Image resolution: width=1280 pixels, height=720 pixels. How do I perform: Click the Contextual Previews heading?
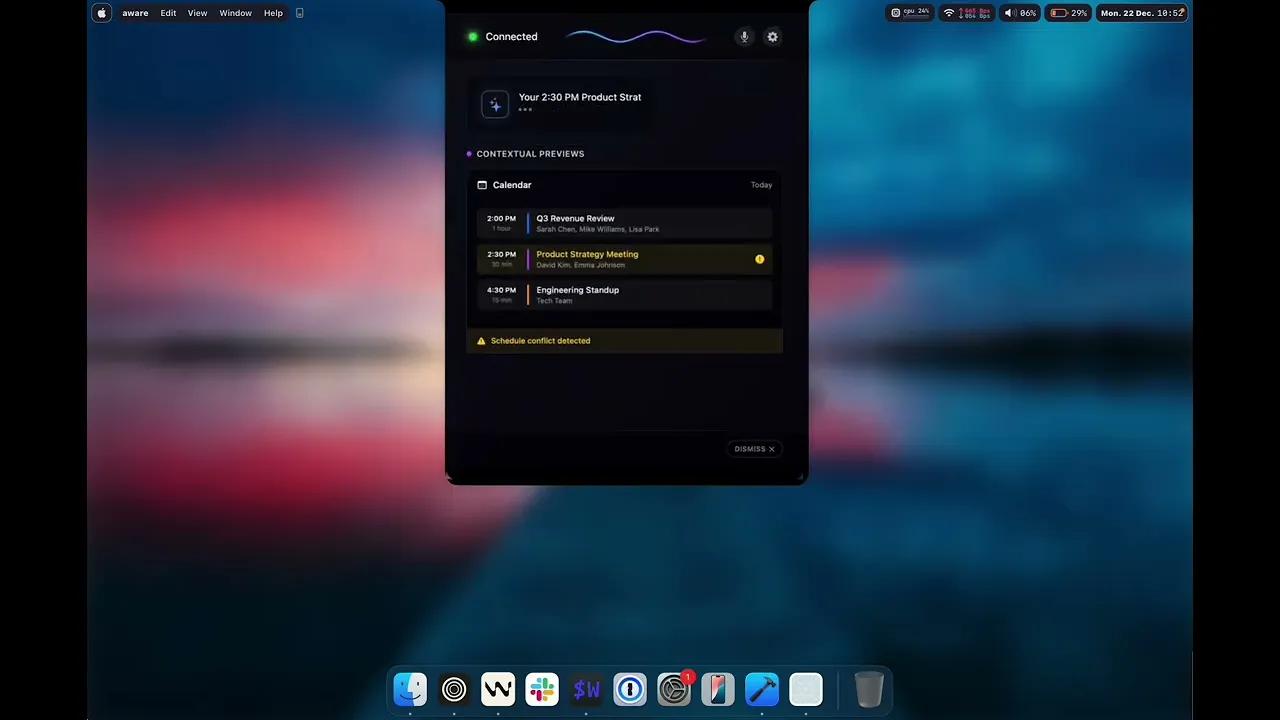(x=530, y=154)
